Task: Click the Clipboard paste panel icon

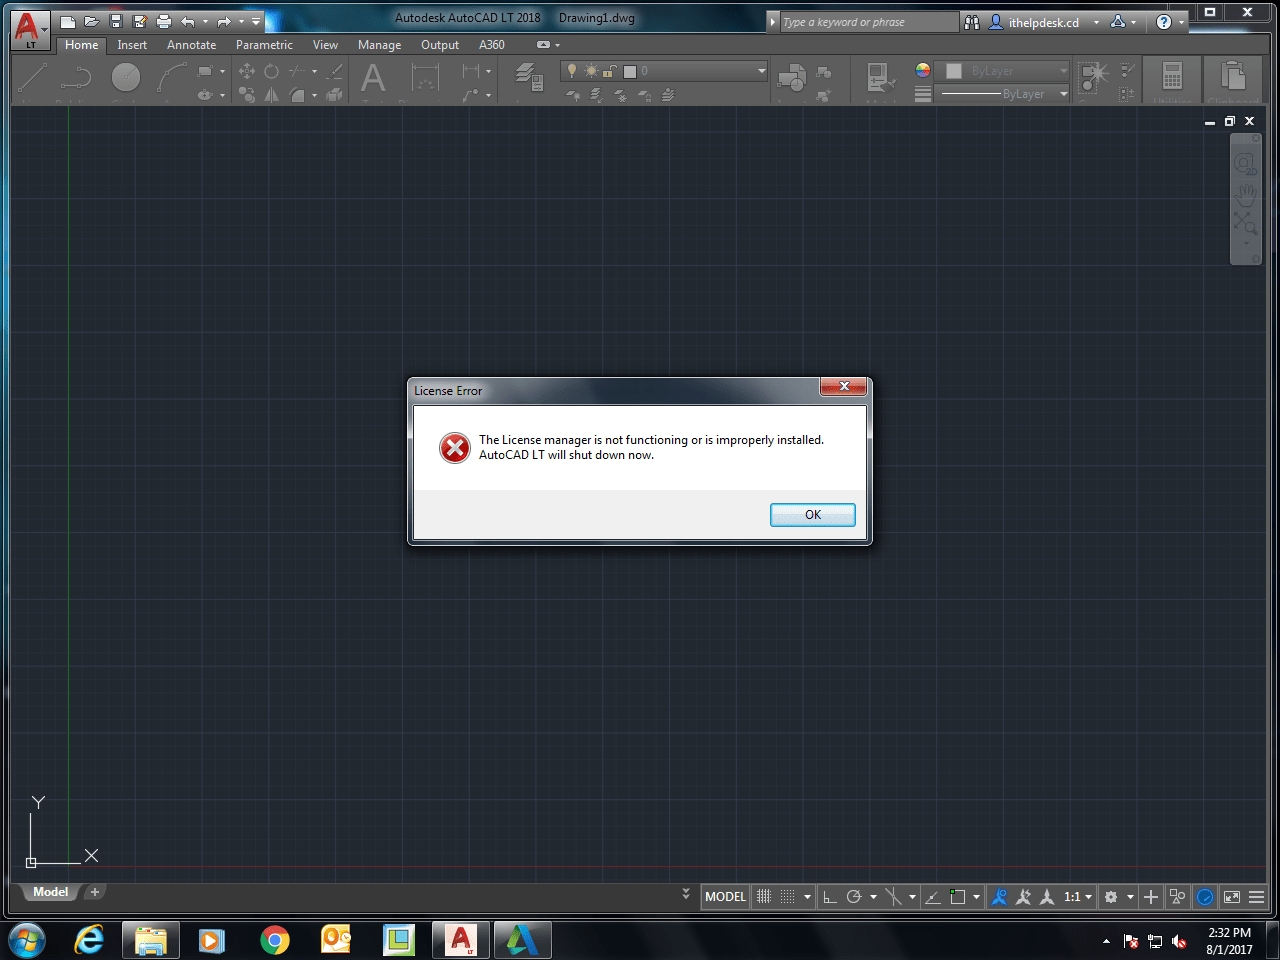Action: [1233, 78]
